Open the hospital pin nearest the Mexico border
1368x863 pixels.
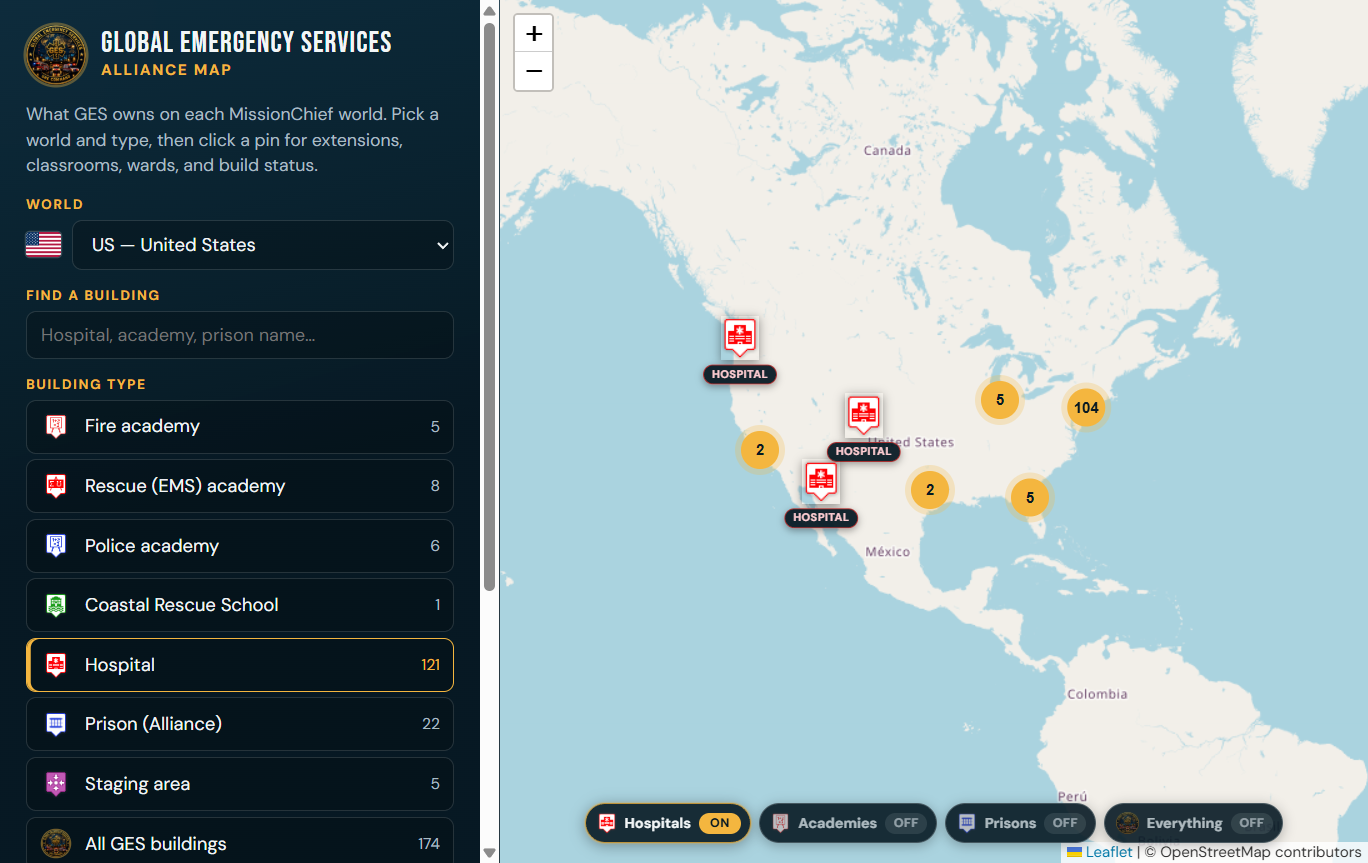tap(821, 481)
